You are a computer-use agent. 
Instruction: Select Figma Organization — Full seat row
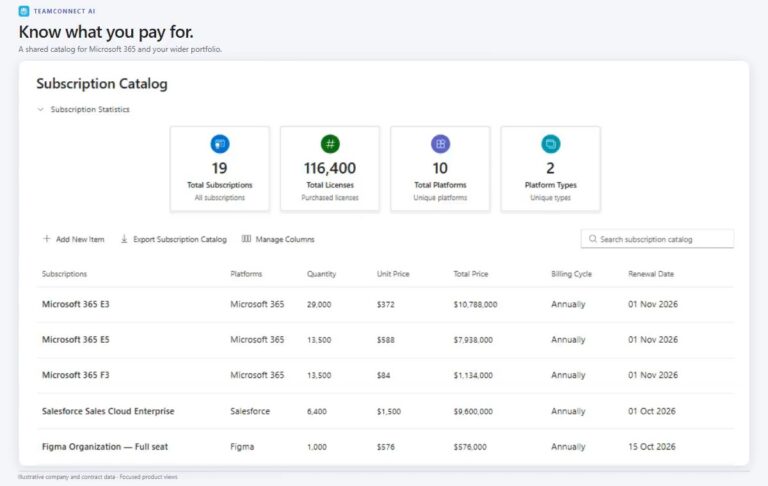pyautogui.click(x=105, y=447)
